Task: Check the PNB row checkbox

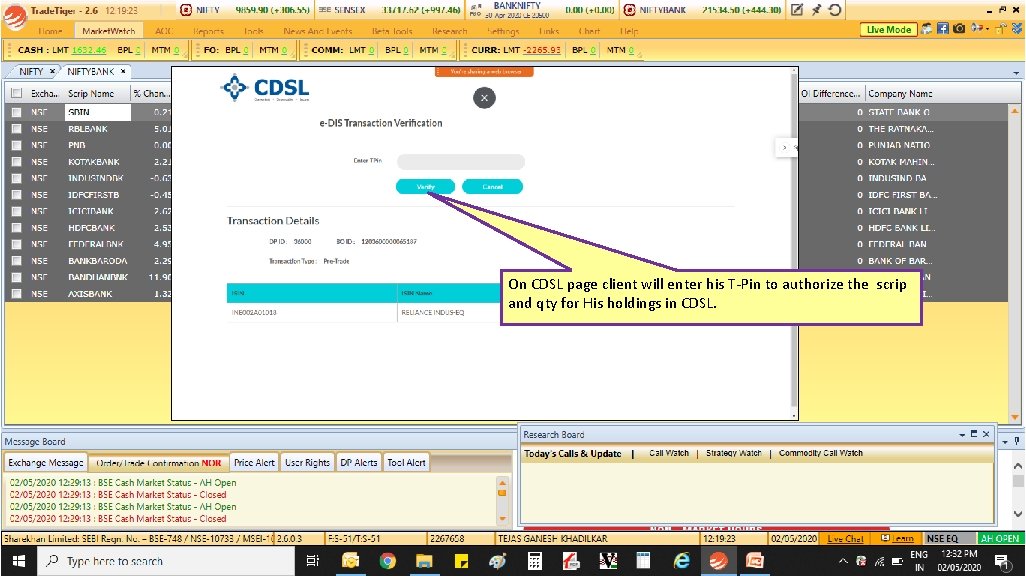Action: [x=16, y=145]
